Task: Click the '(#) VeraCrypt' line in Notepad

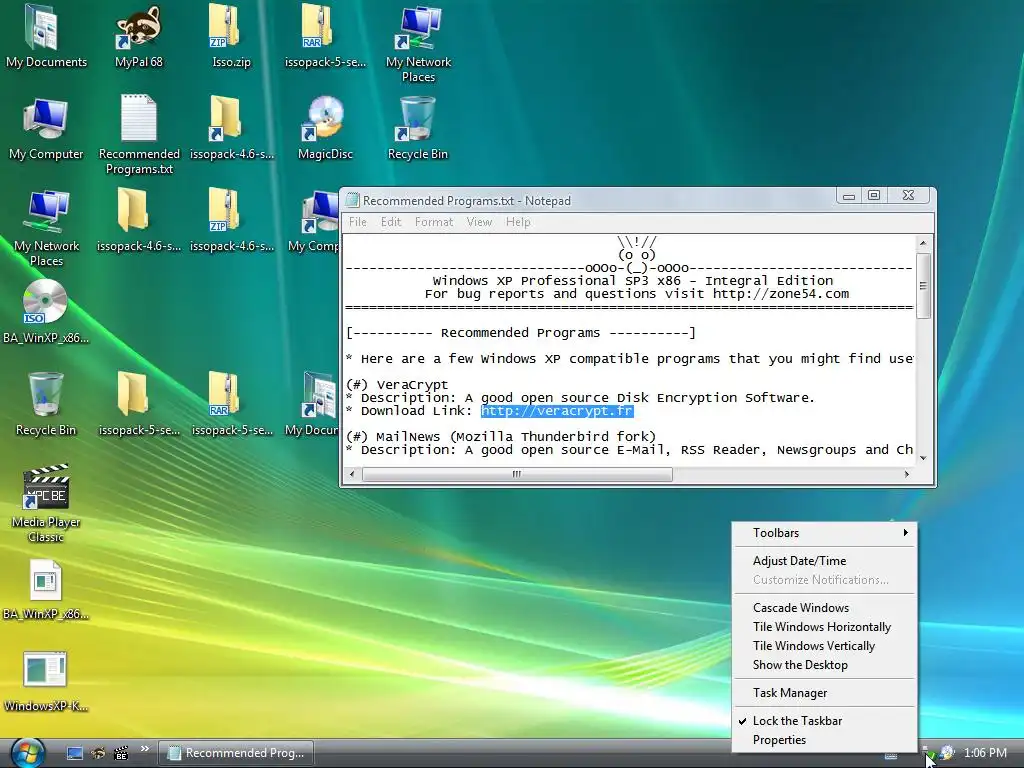Action: point(396,385)
